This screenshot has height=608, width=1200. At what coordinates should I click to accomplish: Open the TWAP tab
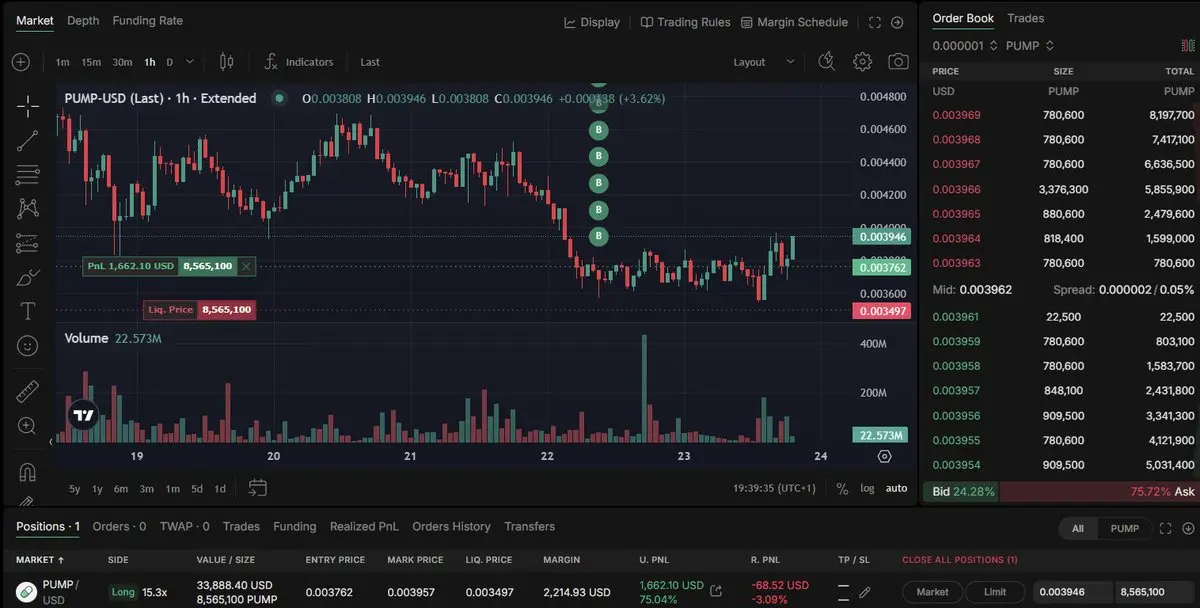click(185, 526)
